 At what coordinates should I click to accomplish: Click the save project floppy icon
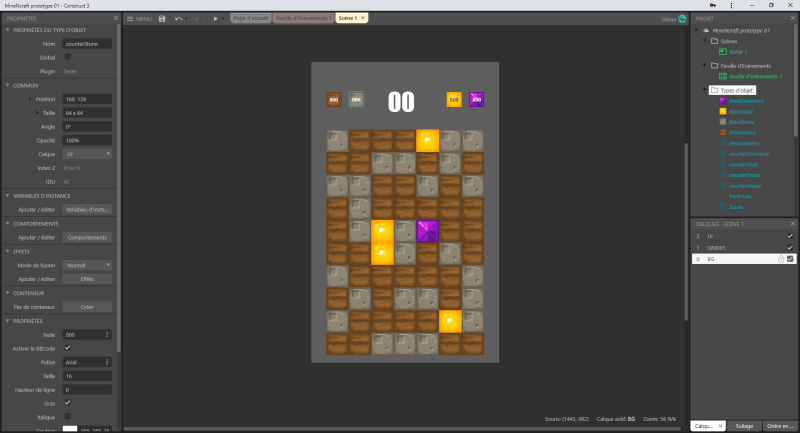click(x=162, y=18)
